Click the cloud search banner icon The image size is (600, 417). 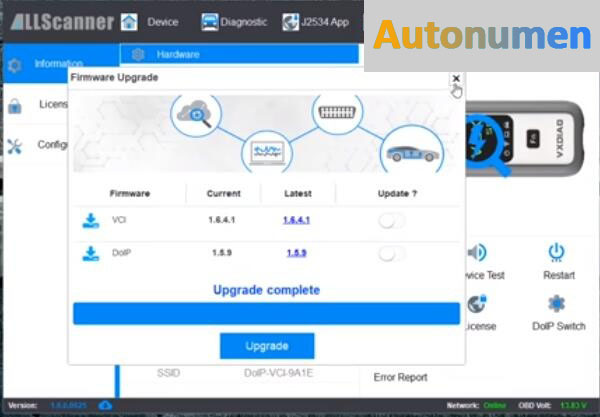196,113
